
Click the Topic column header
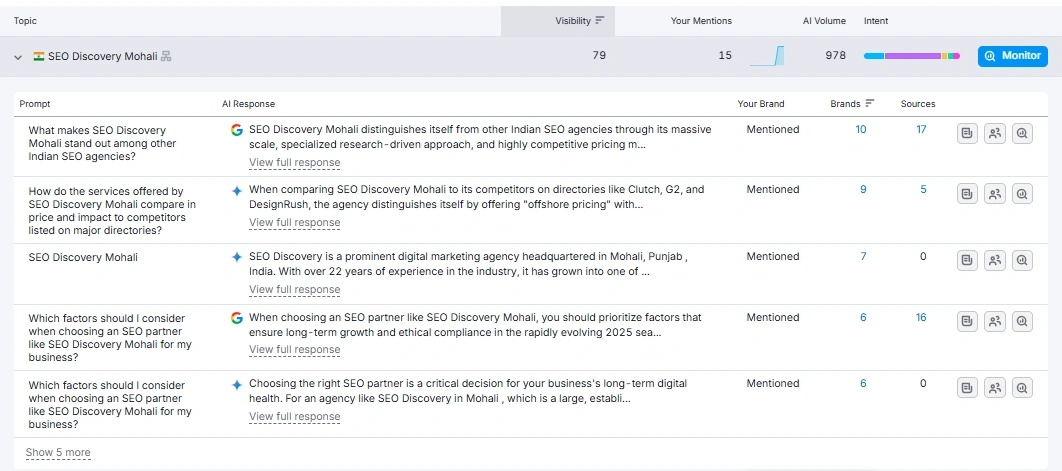pyautogui.click(x=25, y=21)
